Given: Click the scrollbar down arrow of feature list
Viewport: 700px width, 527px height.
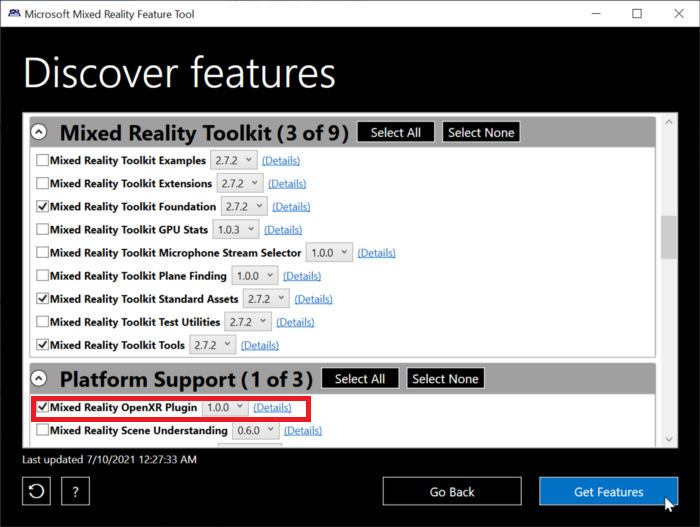Looking at the screenshot, I should 669,439.
